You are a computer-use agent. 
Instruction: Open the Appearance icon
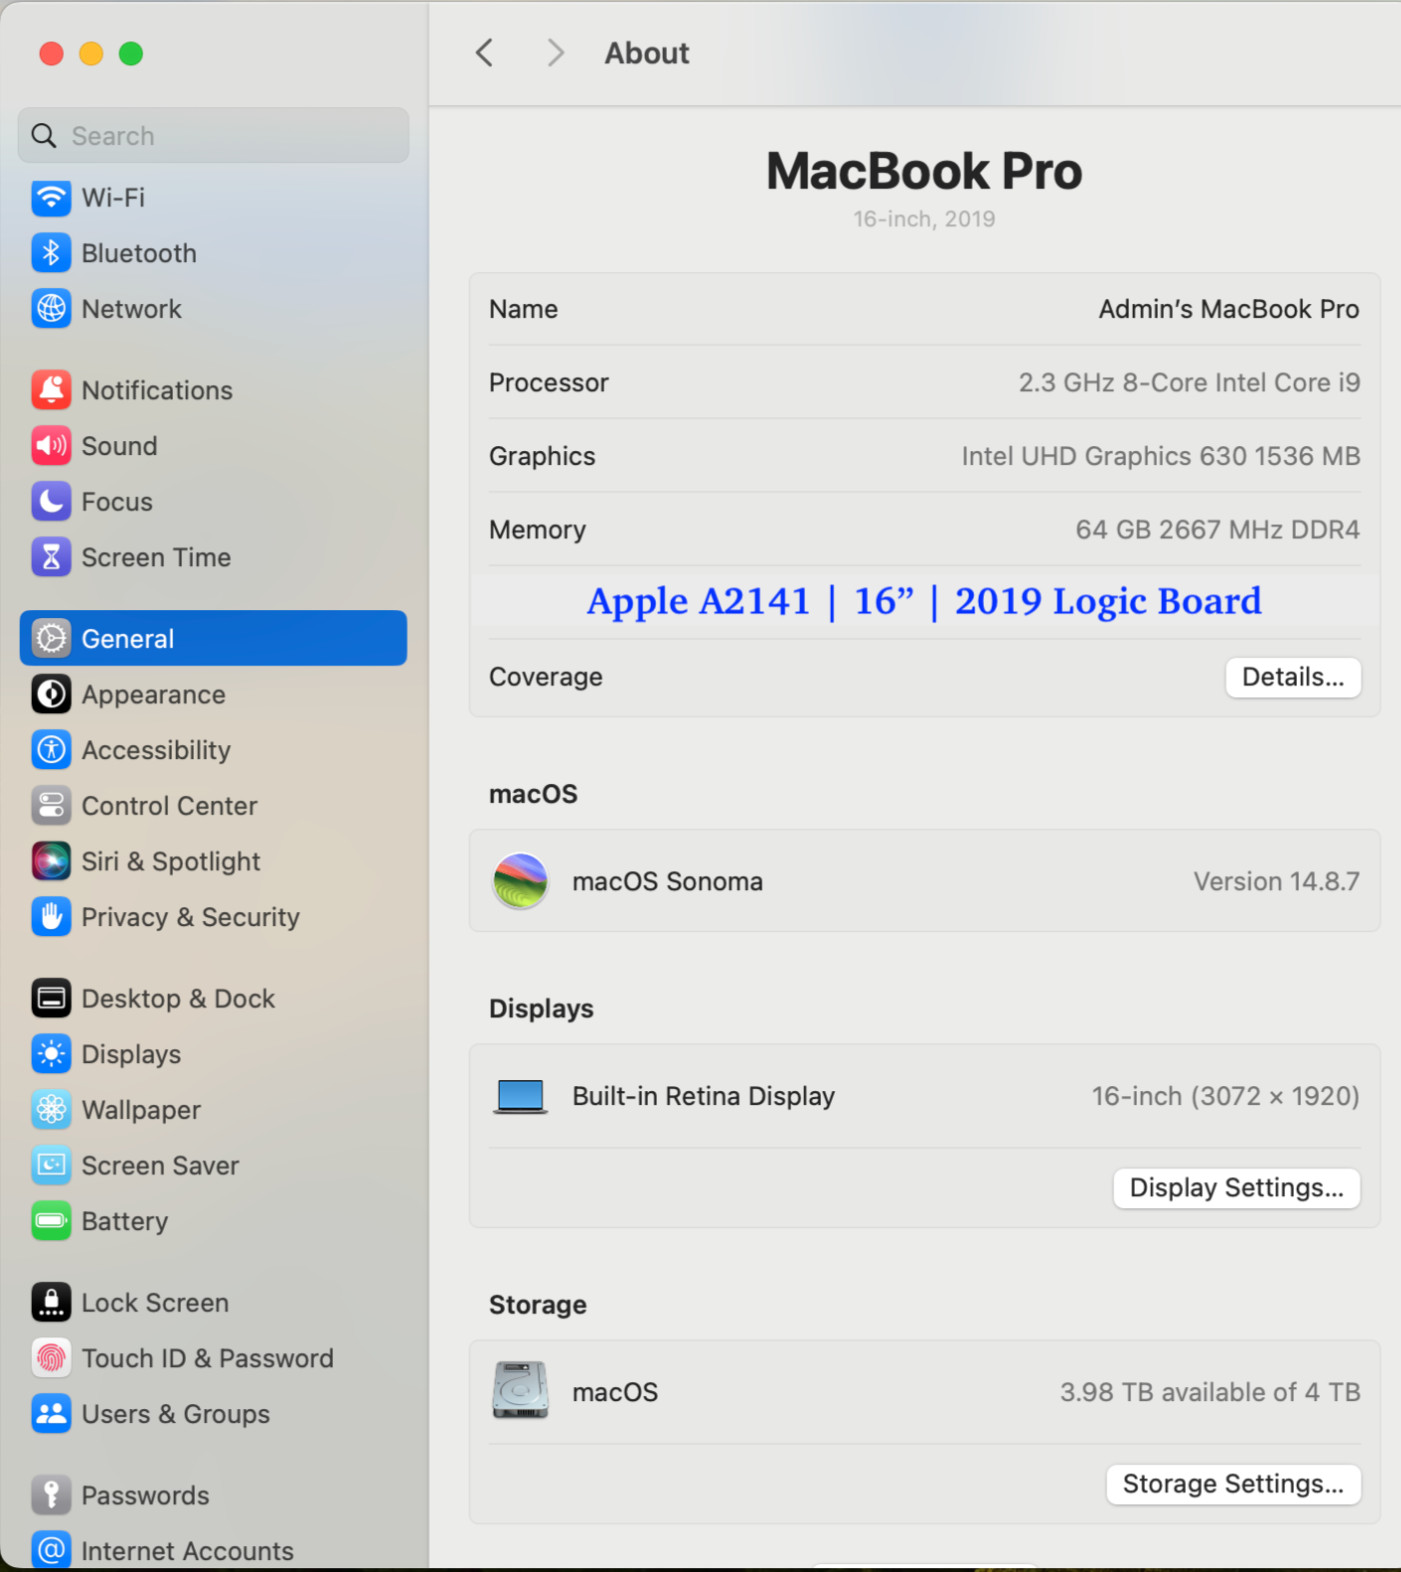(x=51, y=694)
